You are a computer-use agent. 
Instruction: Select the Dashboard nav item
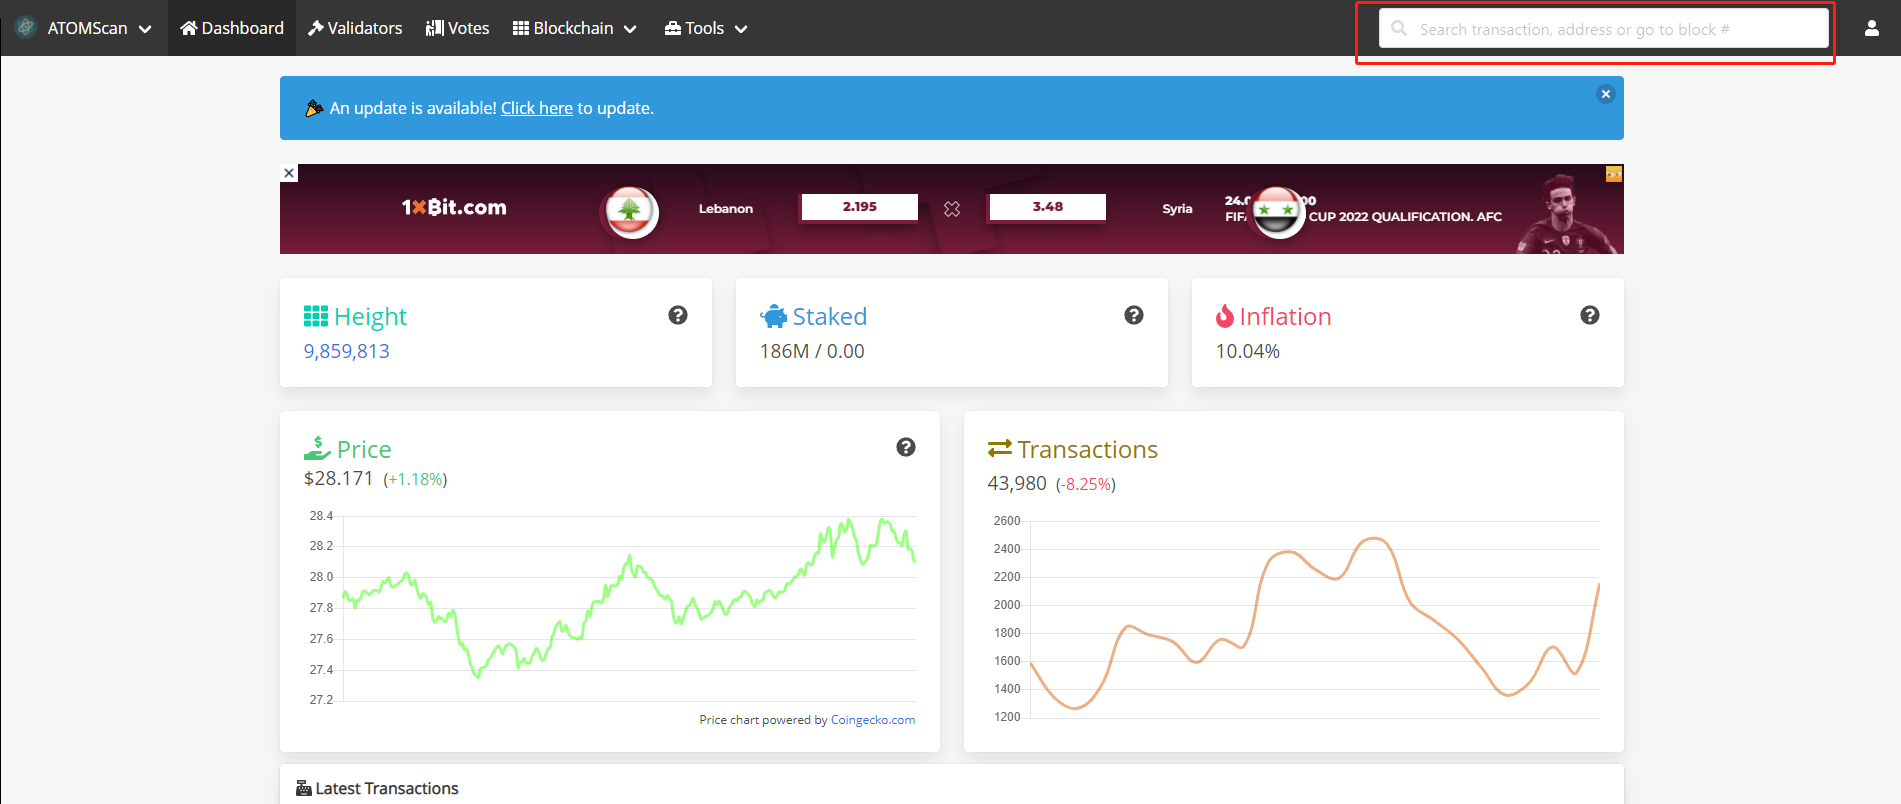pos(232,28)
